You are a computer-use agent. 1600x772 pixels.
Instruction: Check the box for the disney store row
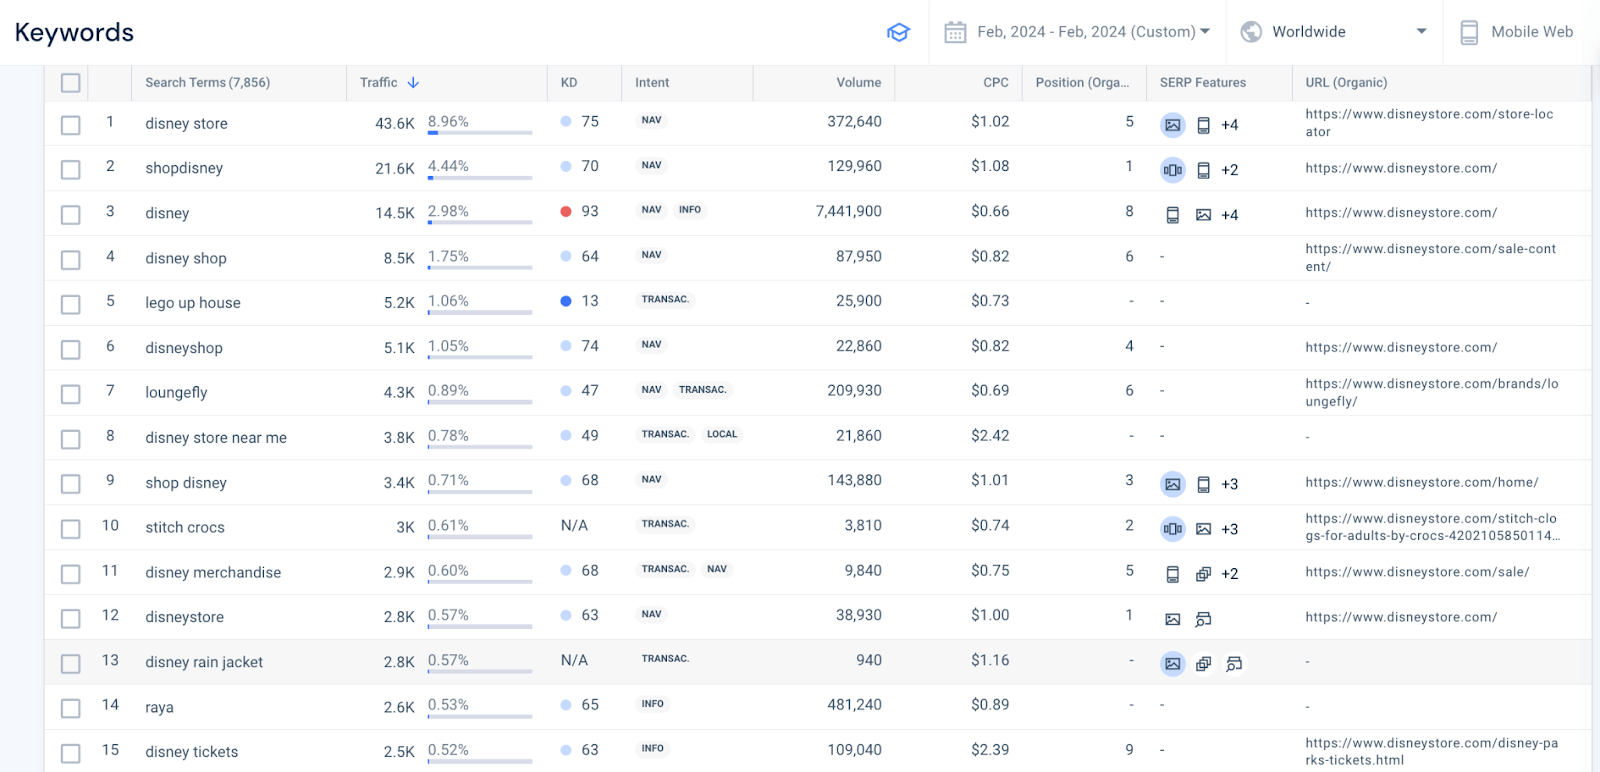coord(70,125)
